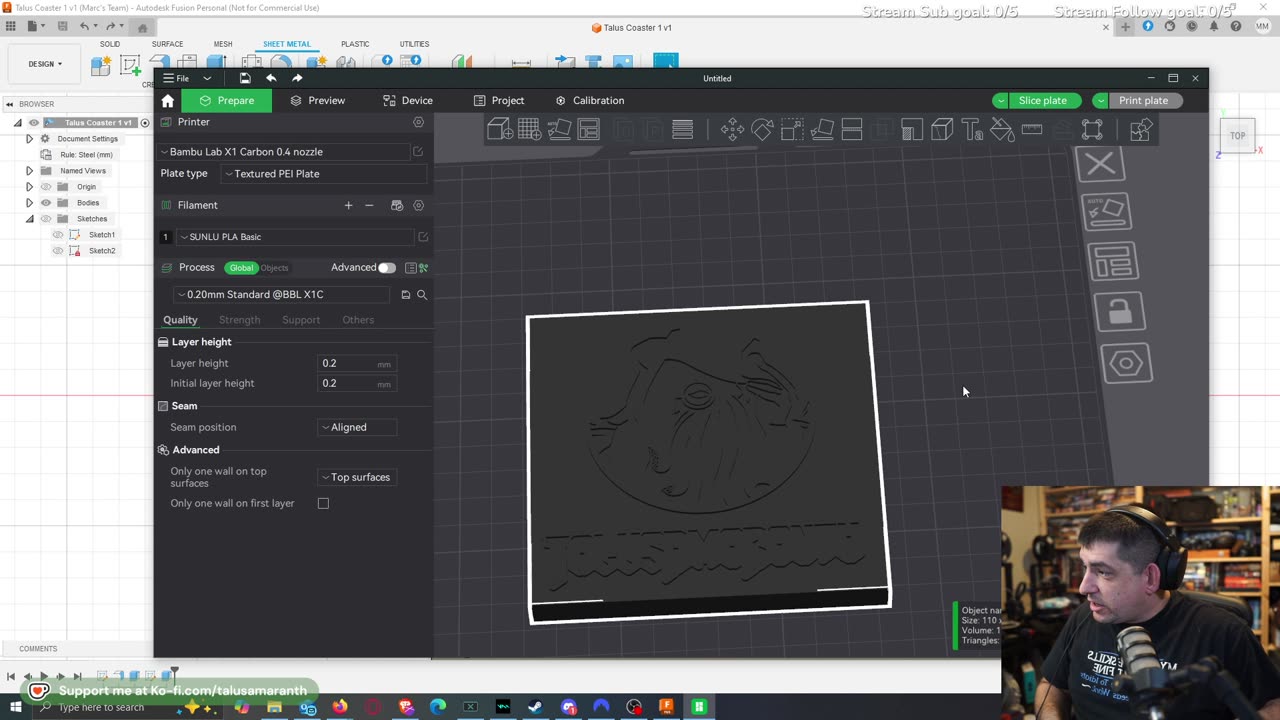Click the Add model cube icon
Image resolution: width=1280 pixels, height=720 pixels.
[x=500, y=129]
